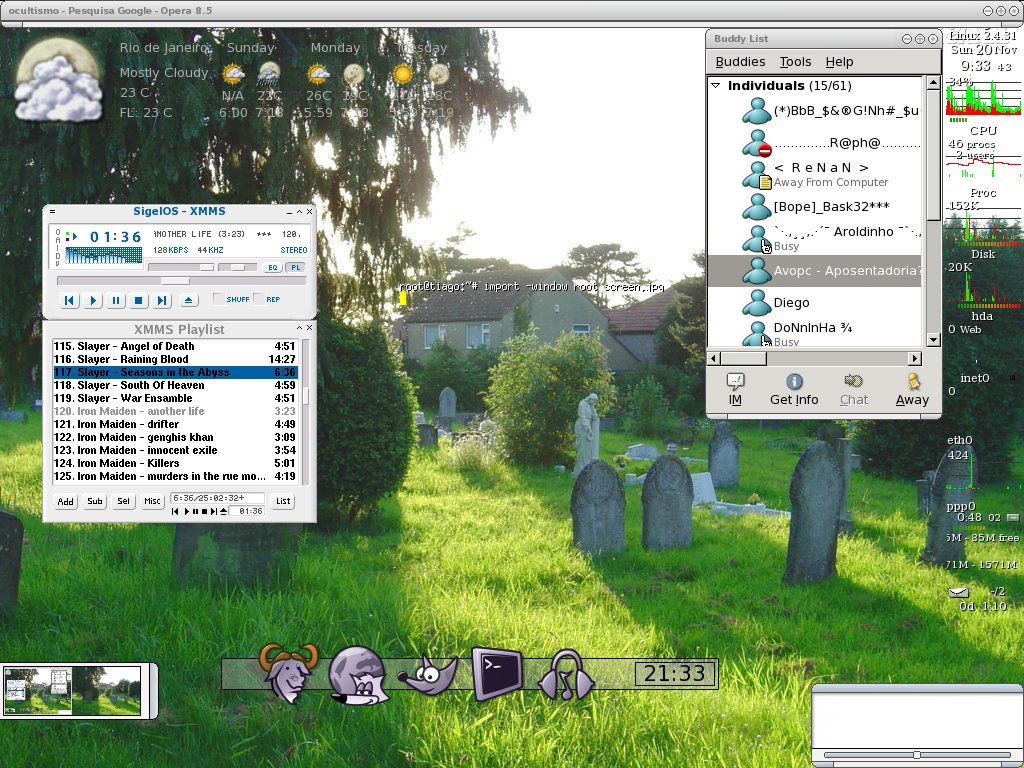Eject via the XMMS eject button

tap(188, 300)
